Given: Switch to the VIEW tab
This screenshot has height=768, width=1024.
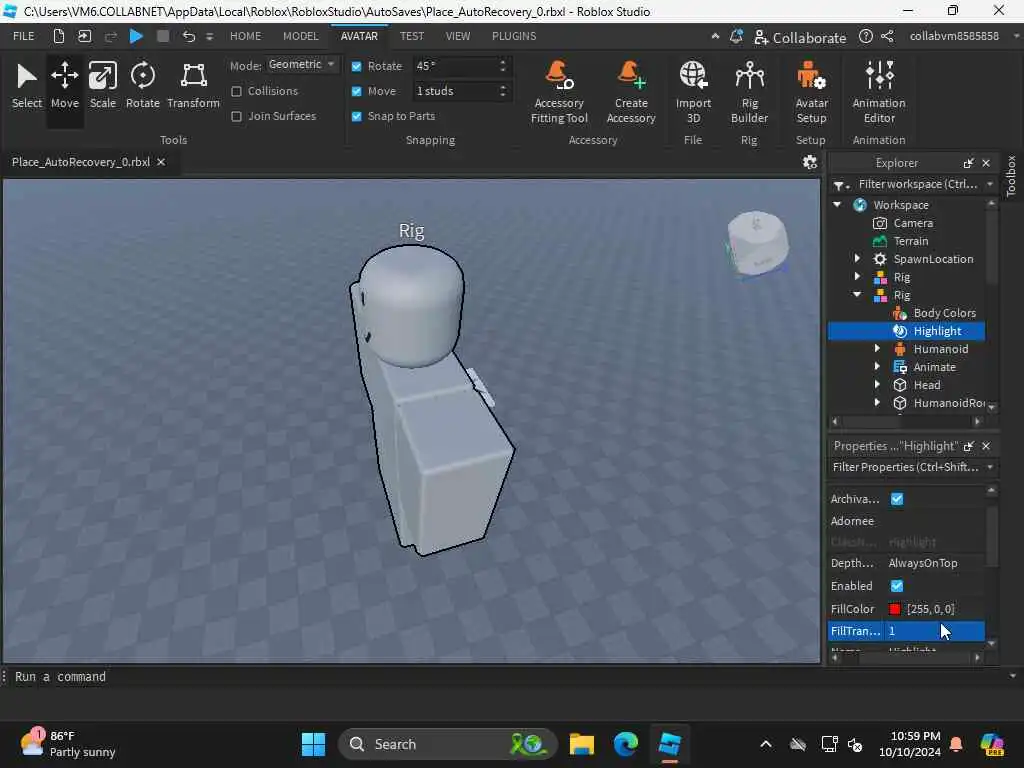Looking at the screenshot, I should click(457, 36).
